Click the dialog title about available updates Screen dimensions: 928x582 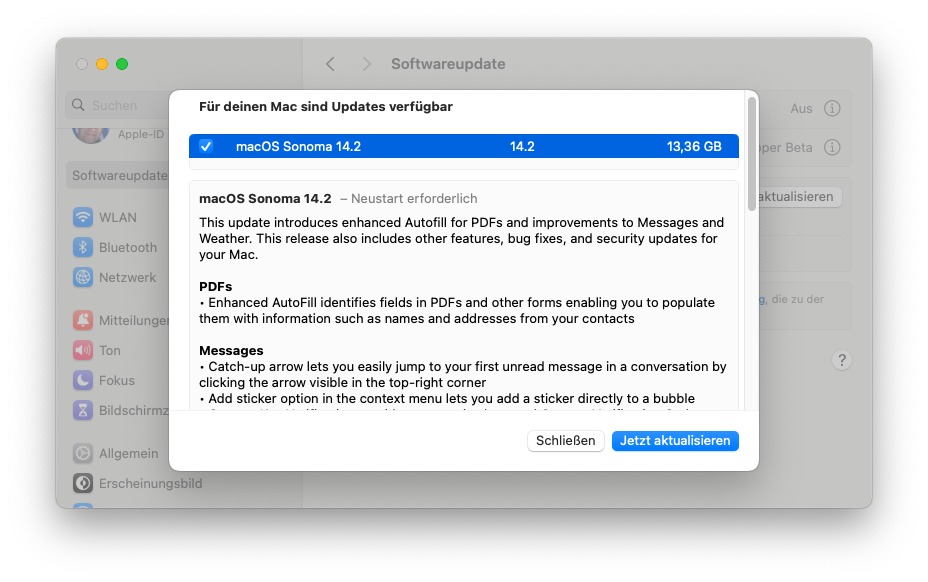coord(326,107)
